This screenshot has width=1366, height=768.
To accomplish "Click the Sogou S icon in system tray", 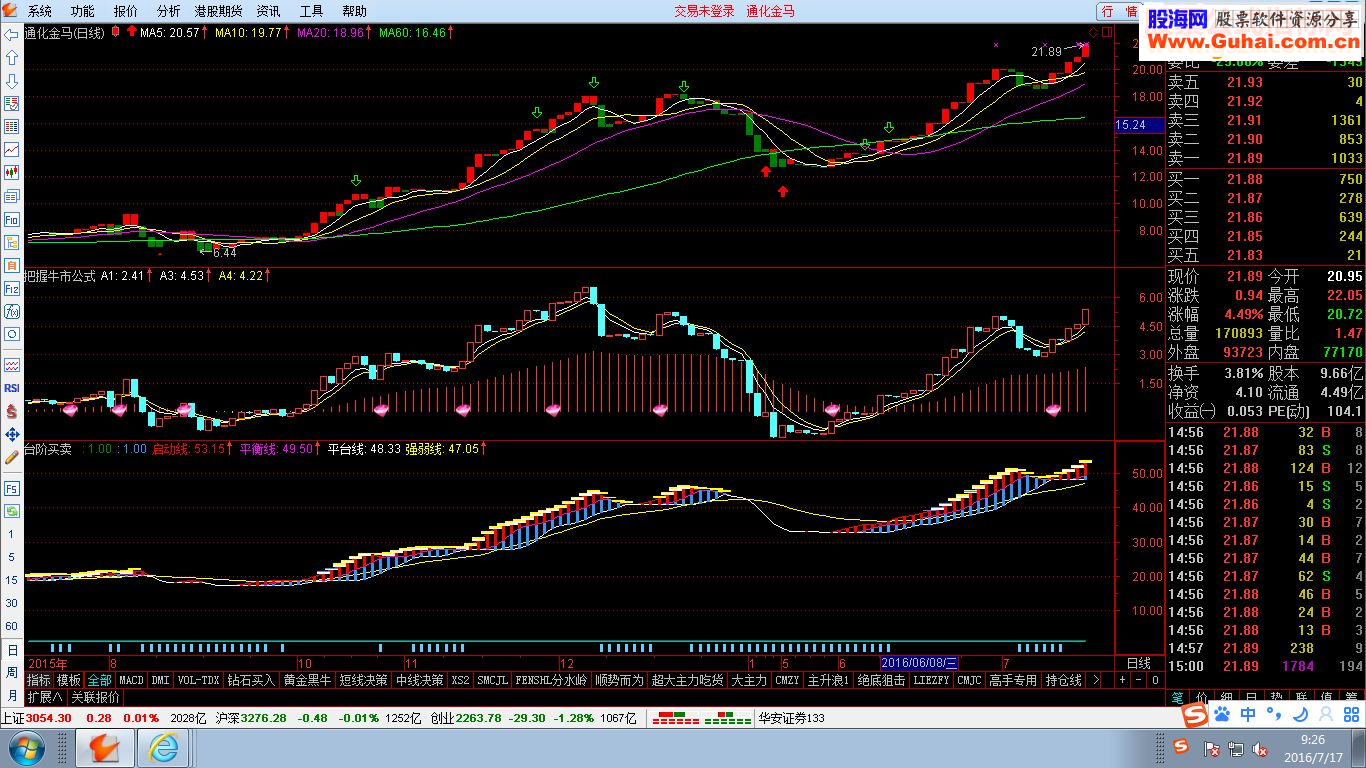I will (1181, 748).
